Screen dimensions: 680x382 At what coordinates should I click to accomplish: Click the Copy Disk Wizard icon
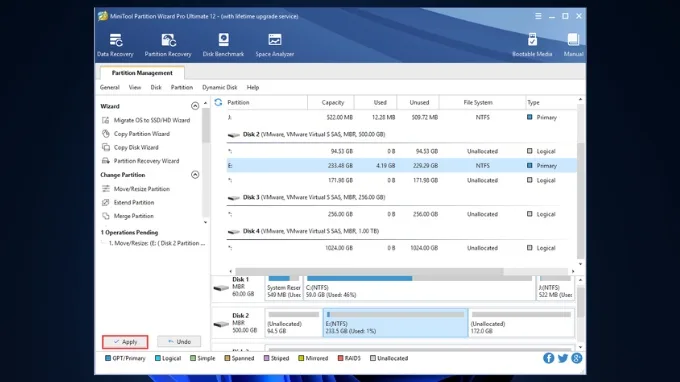click(105, 147)
